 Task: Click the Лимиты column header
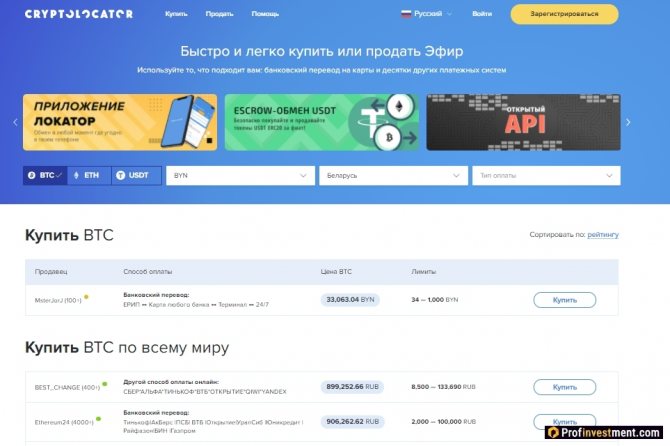[x=423, y=272]
